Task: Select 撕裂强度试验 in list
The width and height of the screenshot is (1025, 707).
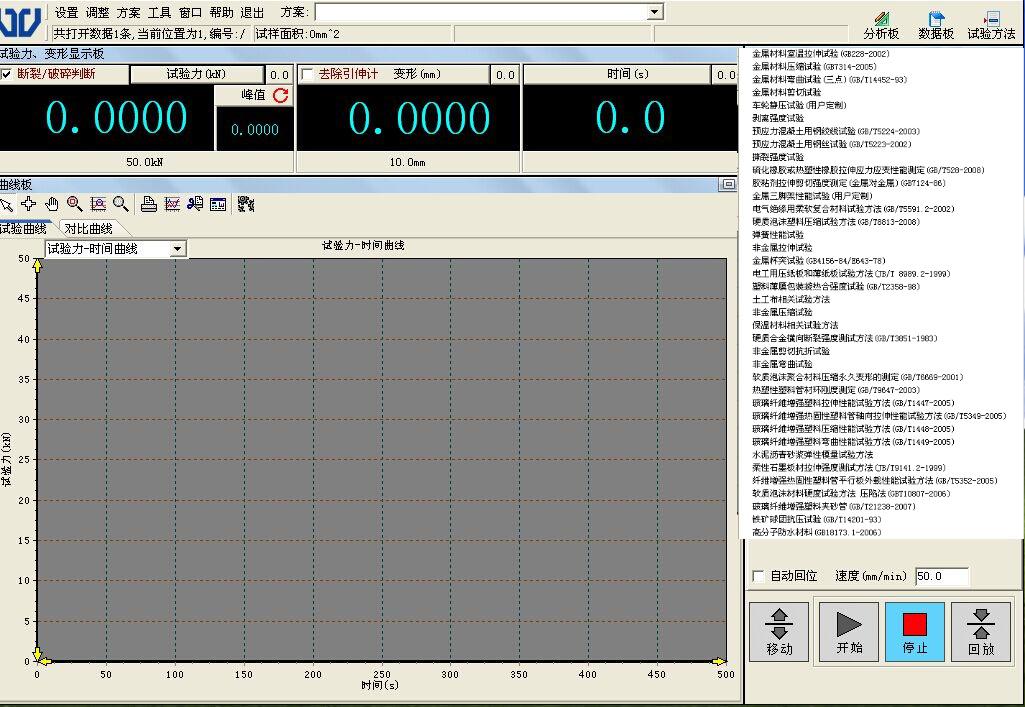Action: click(x=778, y=157)
